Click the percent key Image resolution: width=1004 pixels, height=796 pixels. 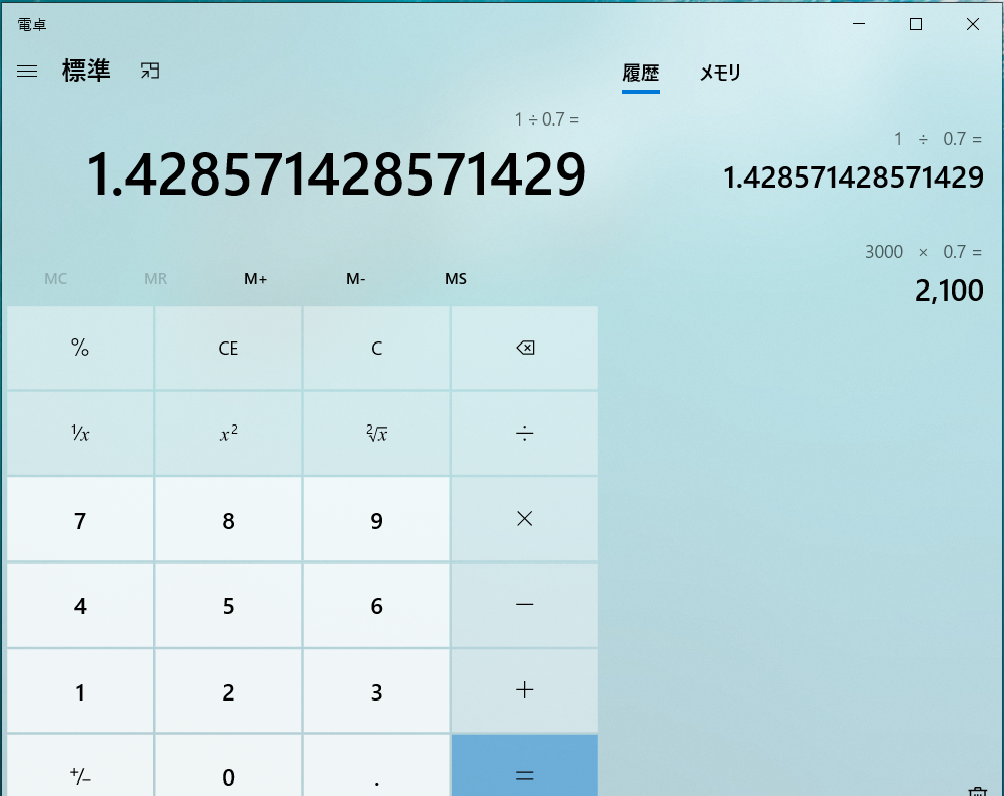(80, 348)
